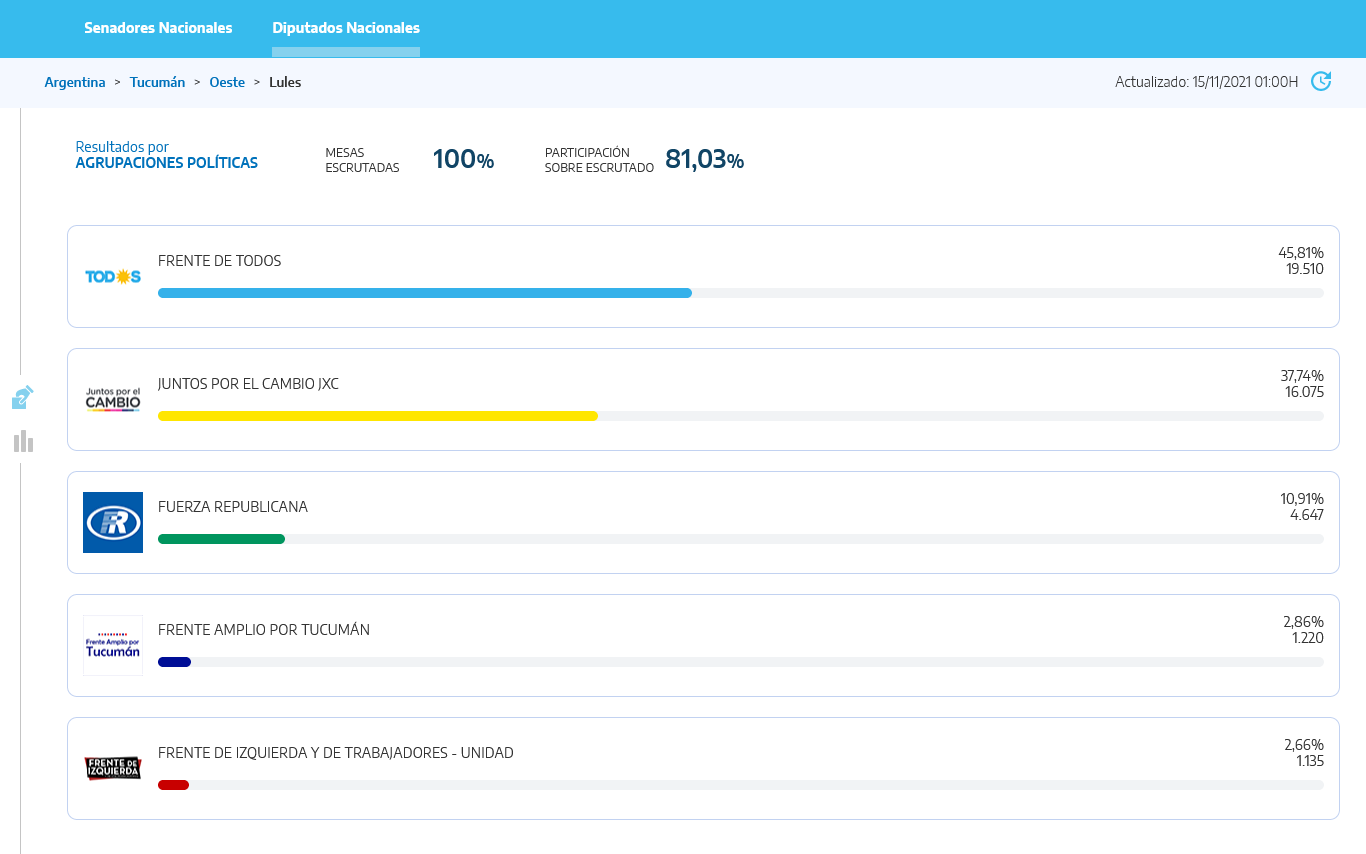Image resolution: width=1366 pixels, height=854 pixels.
Task: Navigate to Oeste in the breadcrumb
Action: (227, 82)
